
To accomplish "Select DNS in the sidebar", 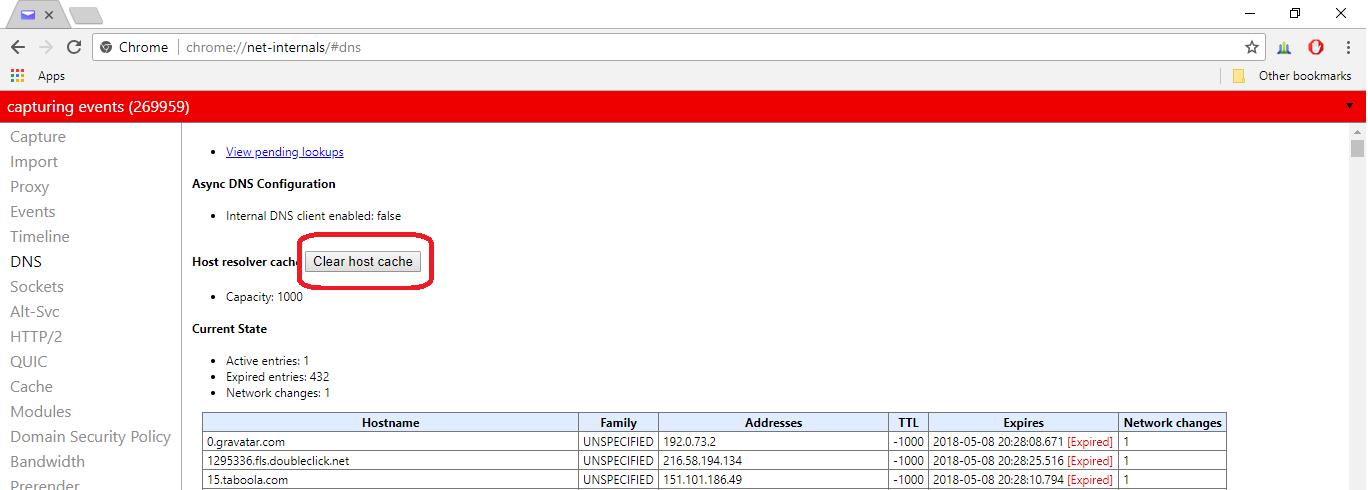I will (x=26, y=262).
